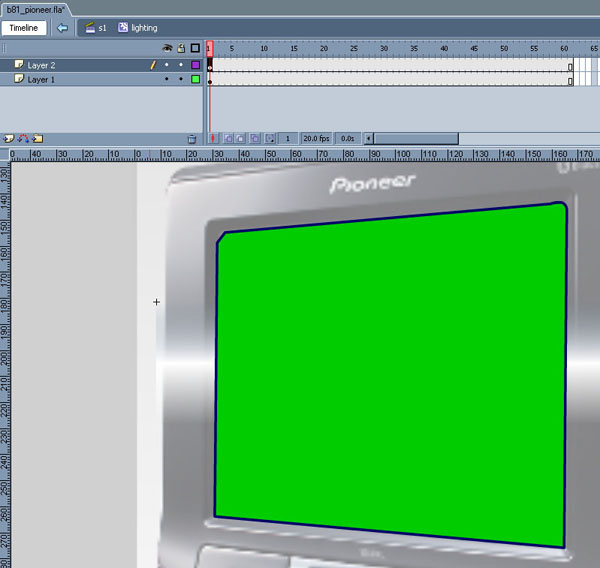Select Layer 2 keyframe at frame 1
The width and height of the screenshot is (600, 568).
(x=210, y=65)
